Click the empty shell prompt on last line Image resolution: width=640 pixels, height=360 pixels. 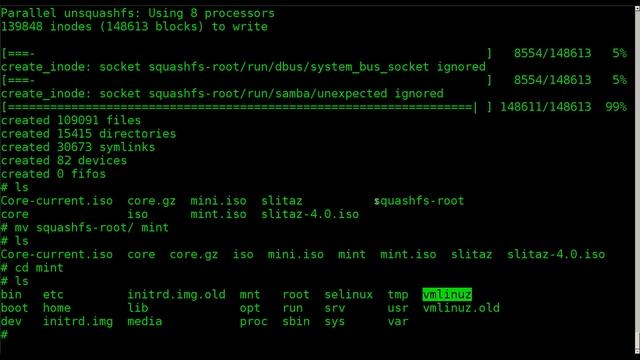click(4, 335)
